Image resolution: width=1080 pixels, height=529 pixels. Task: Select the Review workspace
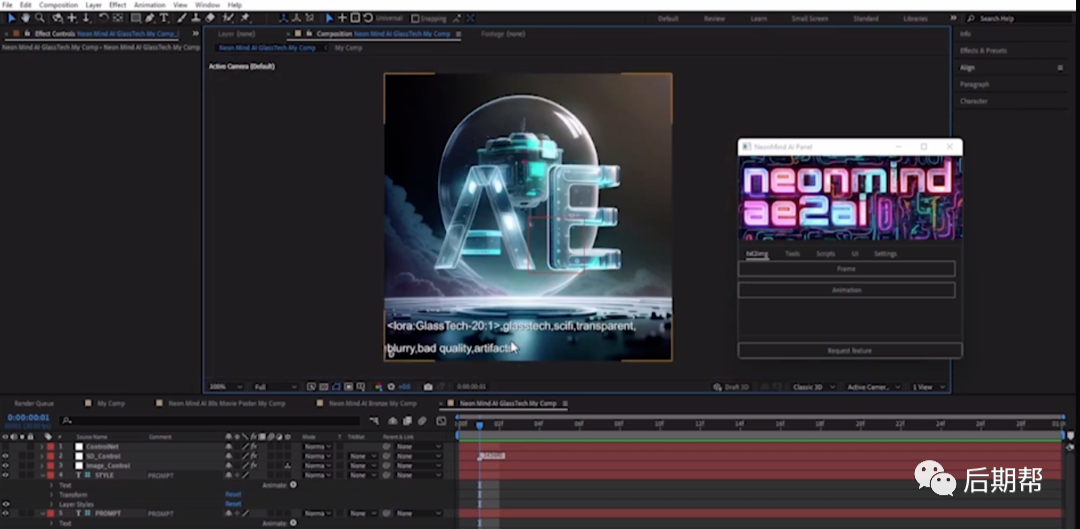[x=714, y=19]
